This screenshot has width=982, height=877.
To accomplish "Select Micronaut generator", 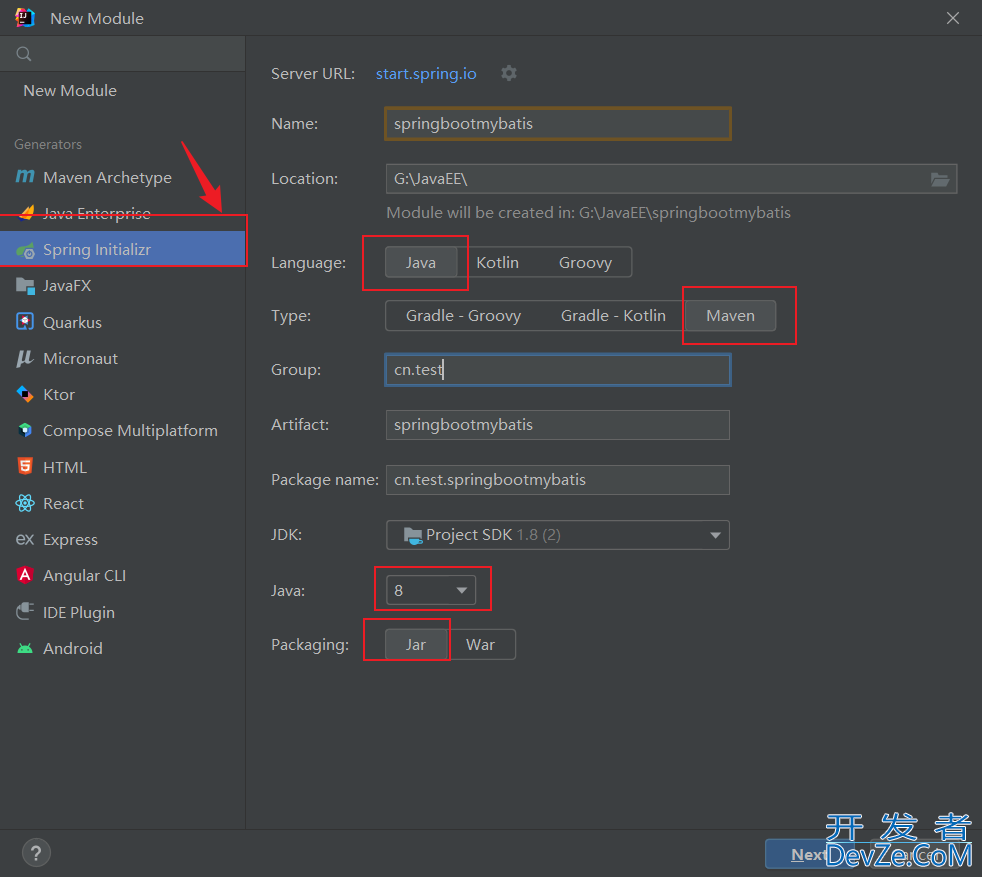I will coord(123,358).
